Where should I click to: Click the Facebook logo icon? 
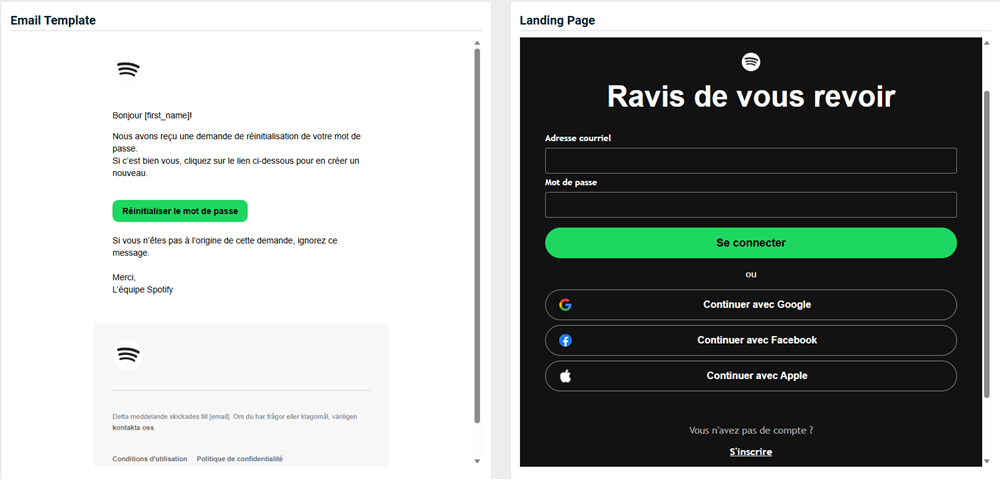coord(565,340)
